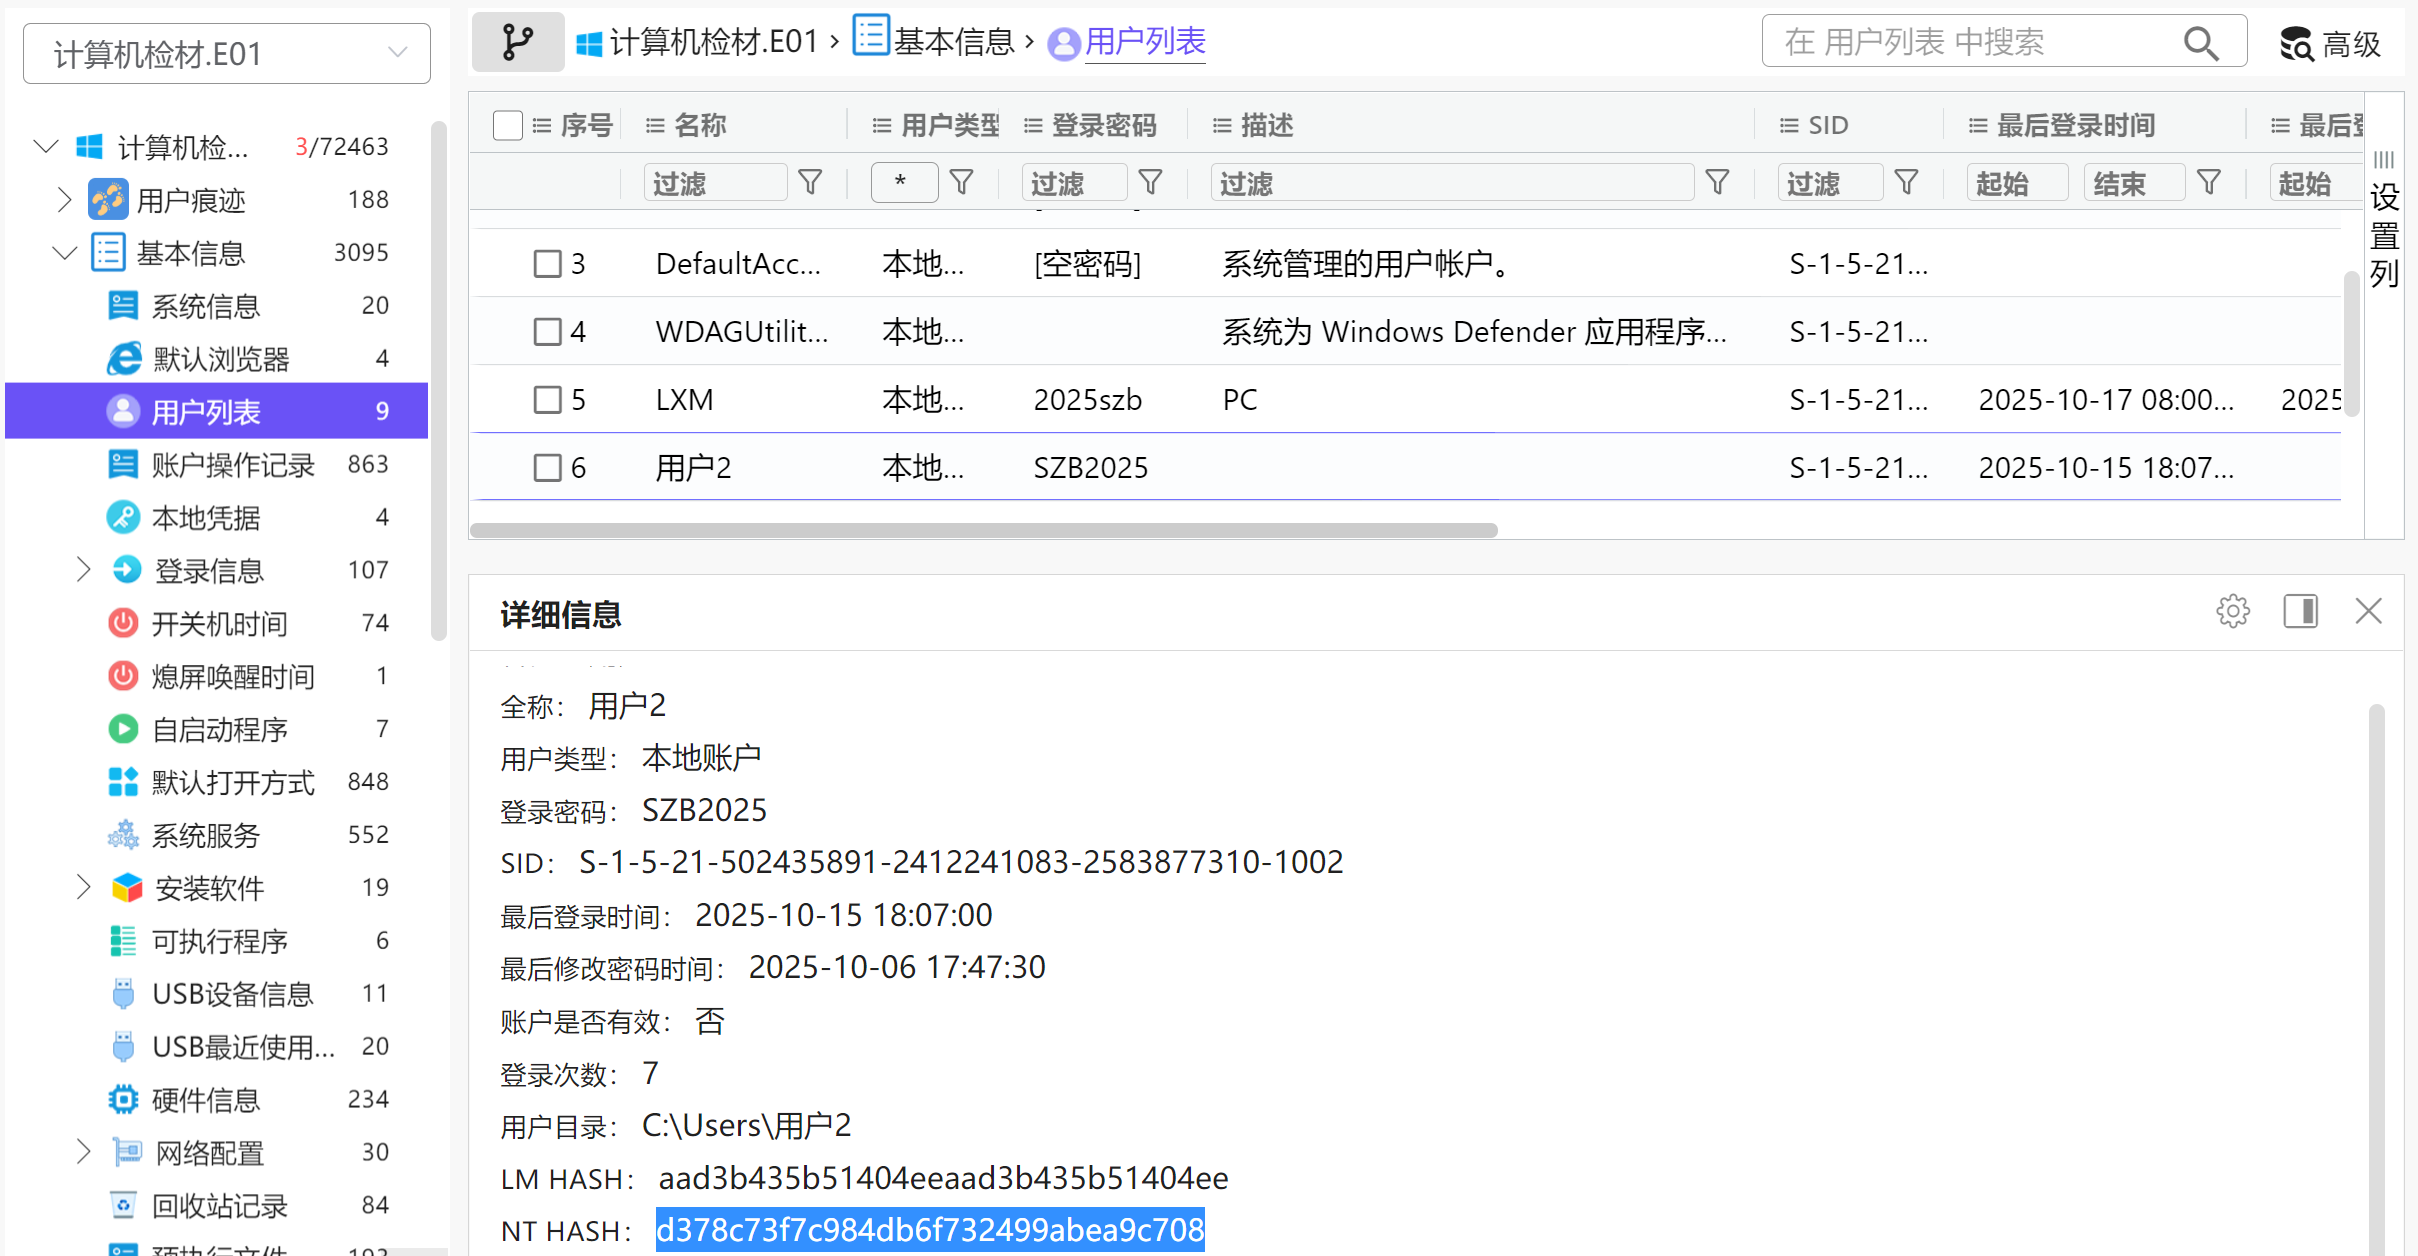The height and width of the screenshot is (1256, 2418).
Task: Open 高级 advanced search
Action: point(2330,43)
